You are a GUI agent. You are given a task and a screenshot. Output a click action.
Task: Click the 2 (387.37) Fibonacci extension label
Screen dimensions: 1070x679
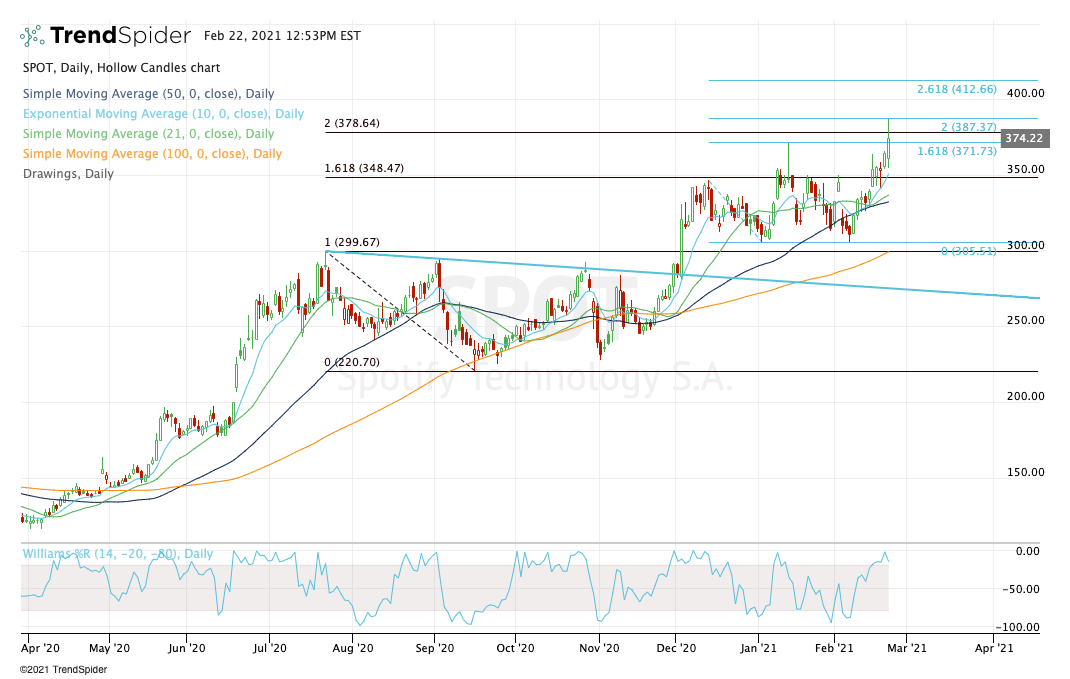pos(968,127)
